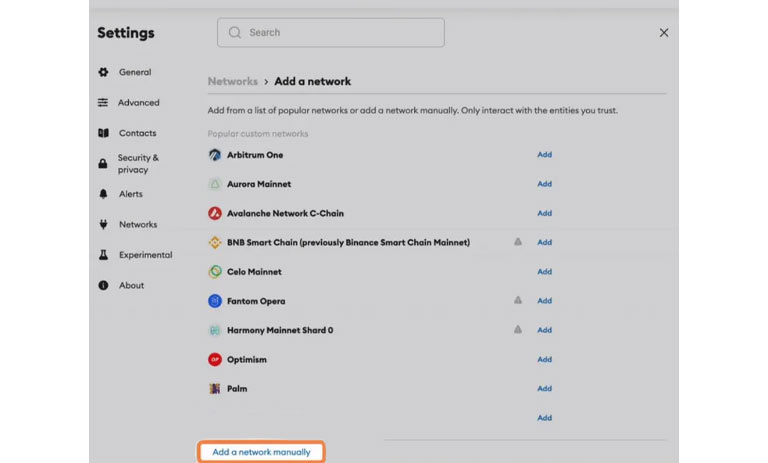
Task: Open the Experimental settings section
Action: tap(145, 255)
